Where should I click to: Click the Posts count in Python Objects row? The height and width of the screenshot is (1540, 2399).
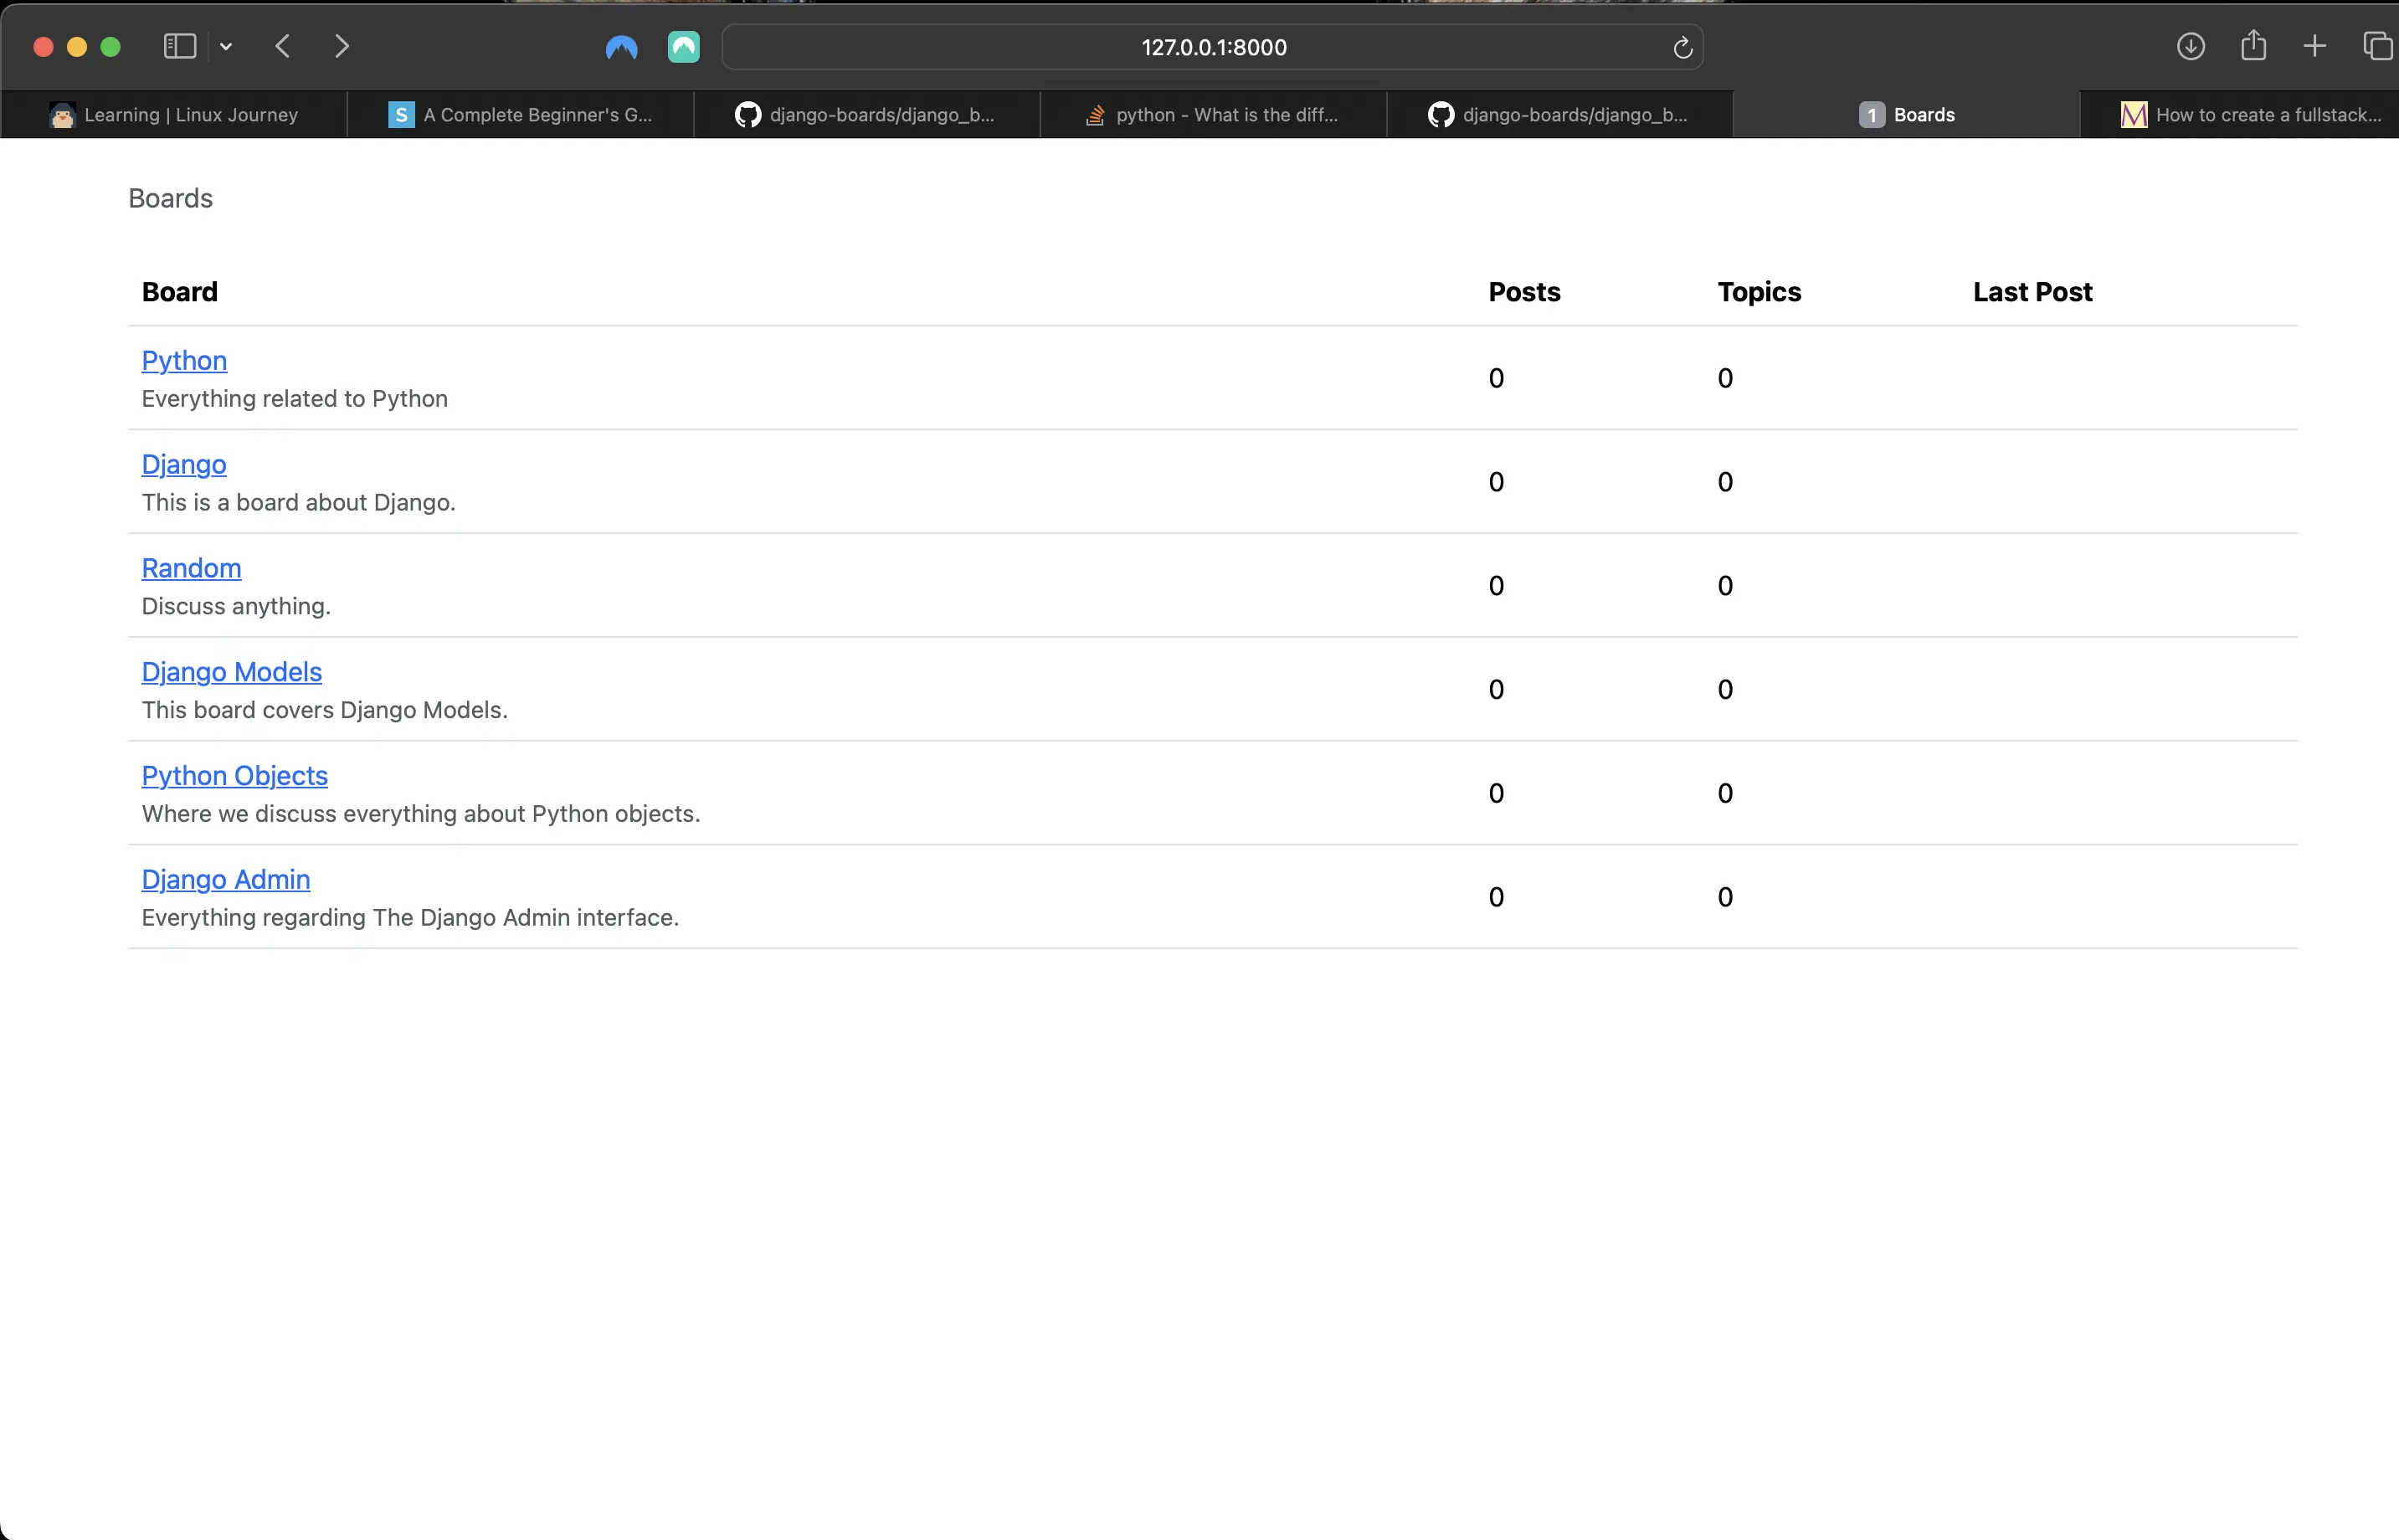click(1496, 794)
